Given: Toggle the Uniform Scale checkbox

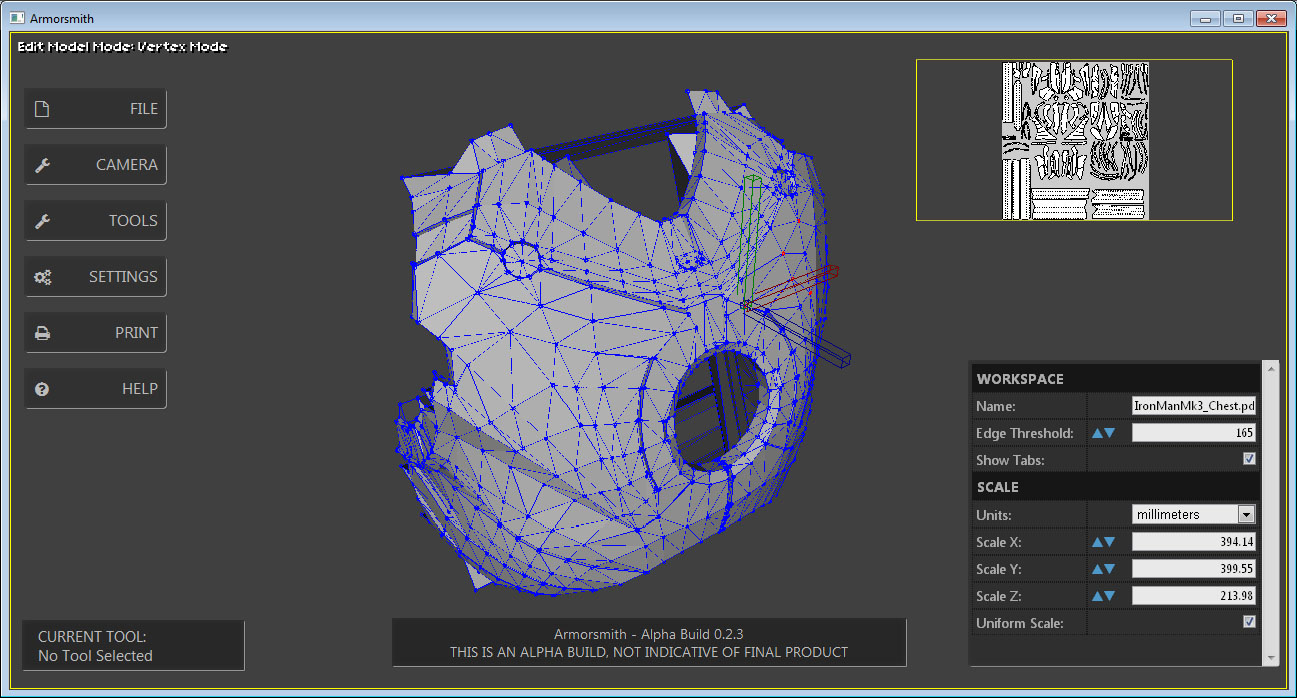Looking at the screenshot, I should [x=1249, y=622].
